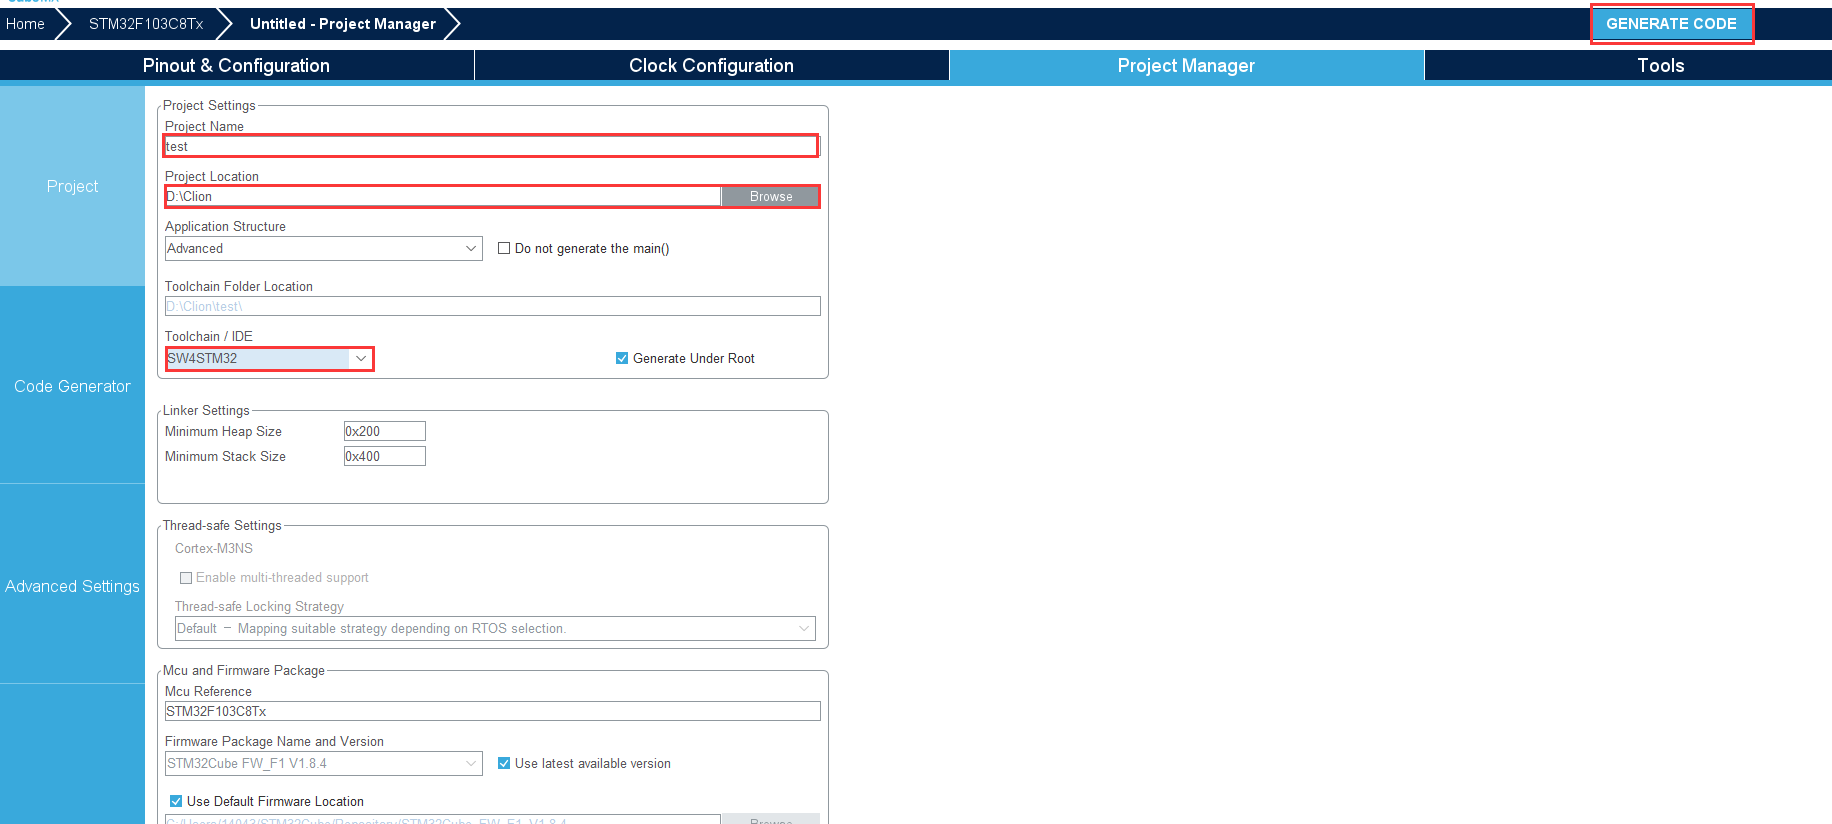
Task: Click the Toolchain Folder Location field
Action: (x=492, y=306)
